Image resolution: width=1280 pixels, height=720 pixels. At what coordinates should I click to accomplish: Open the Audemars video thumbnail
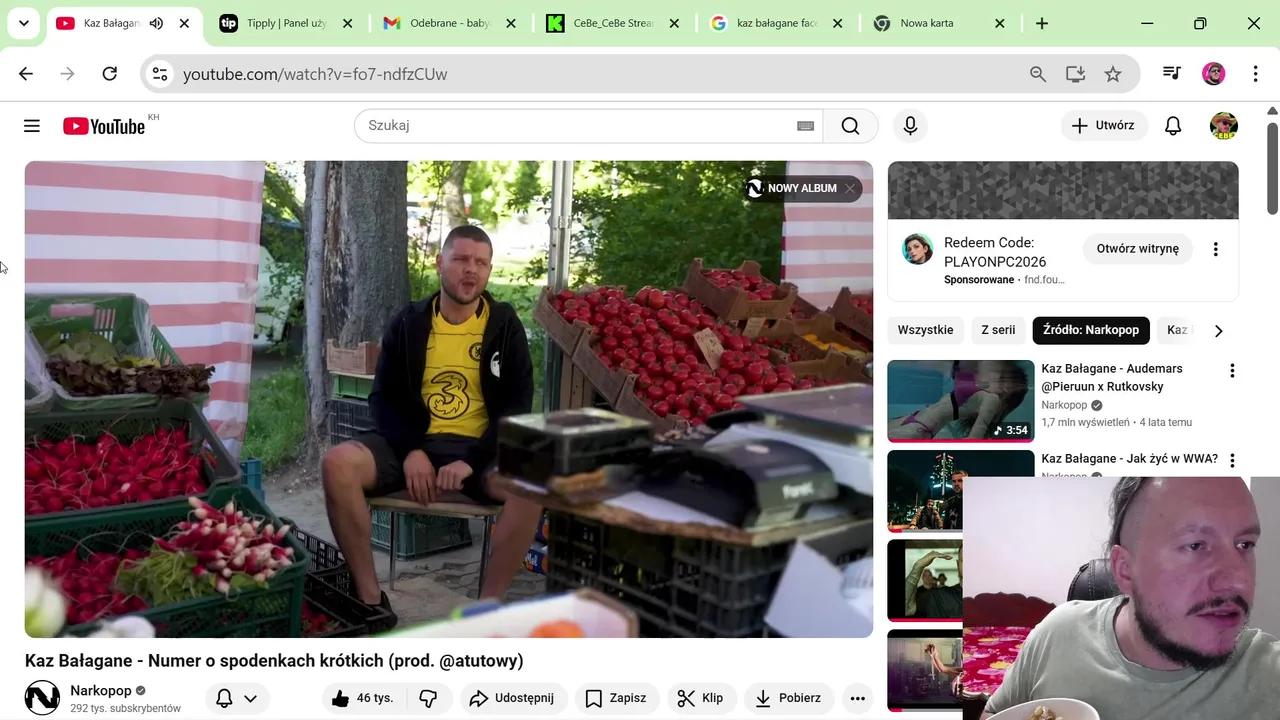pos(961,400)
